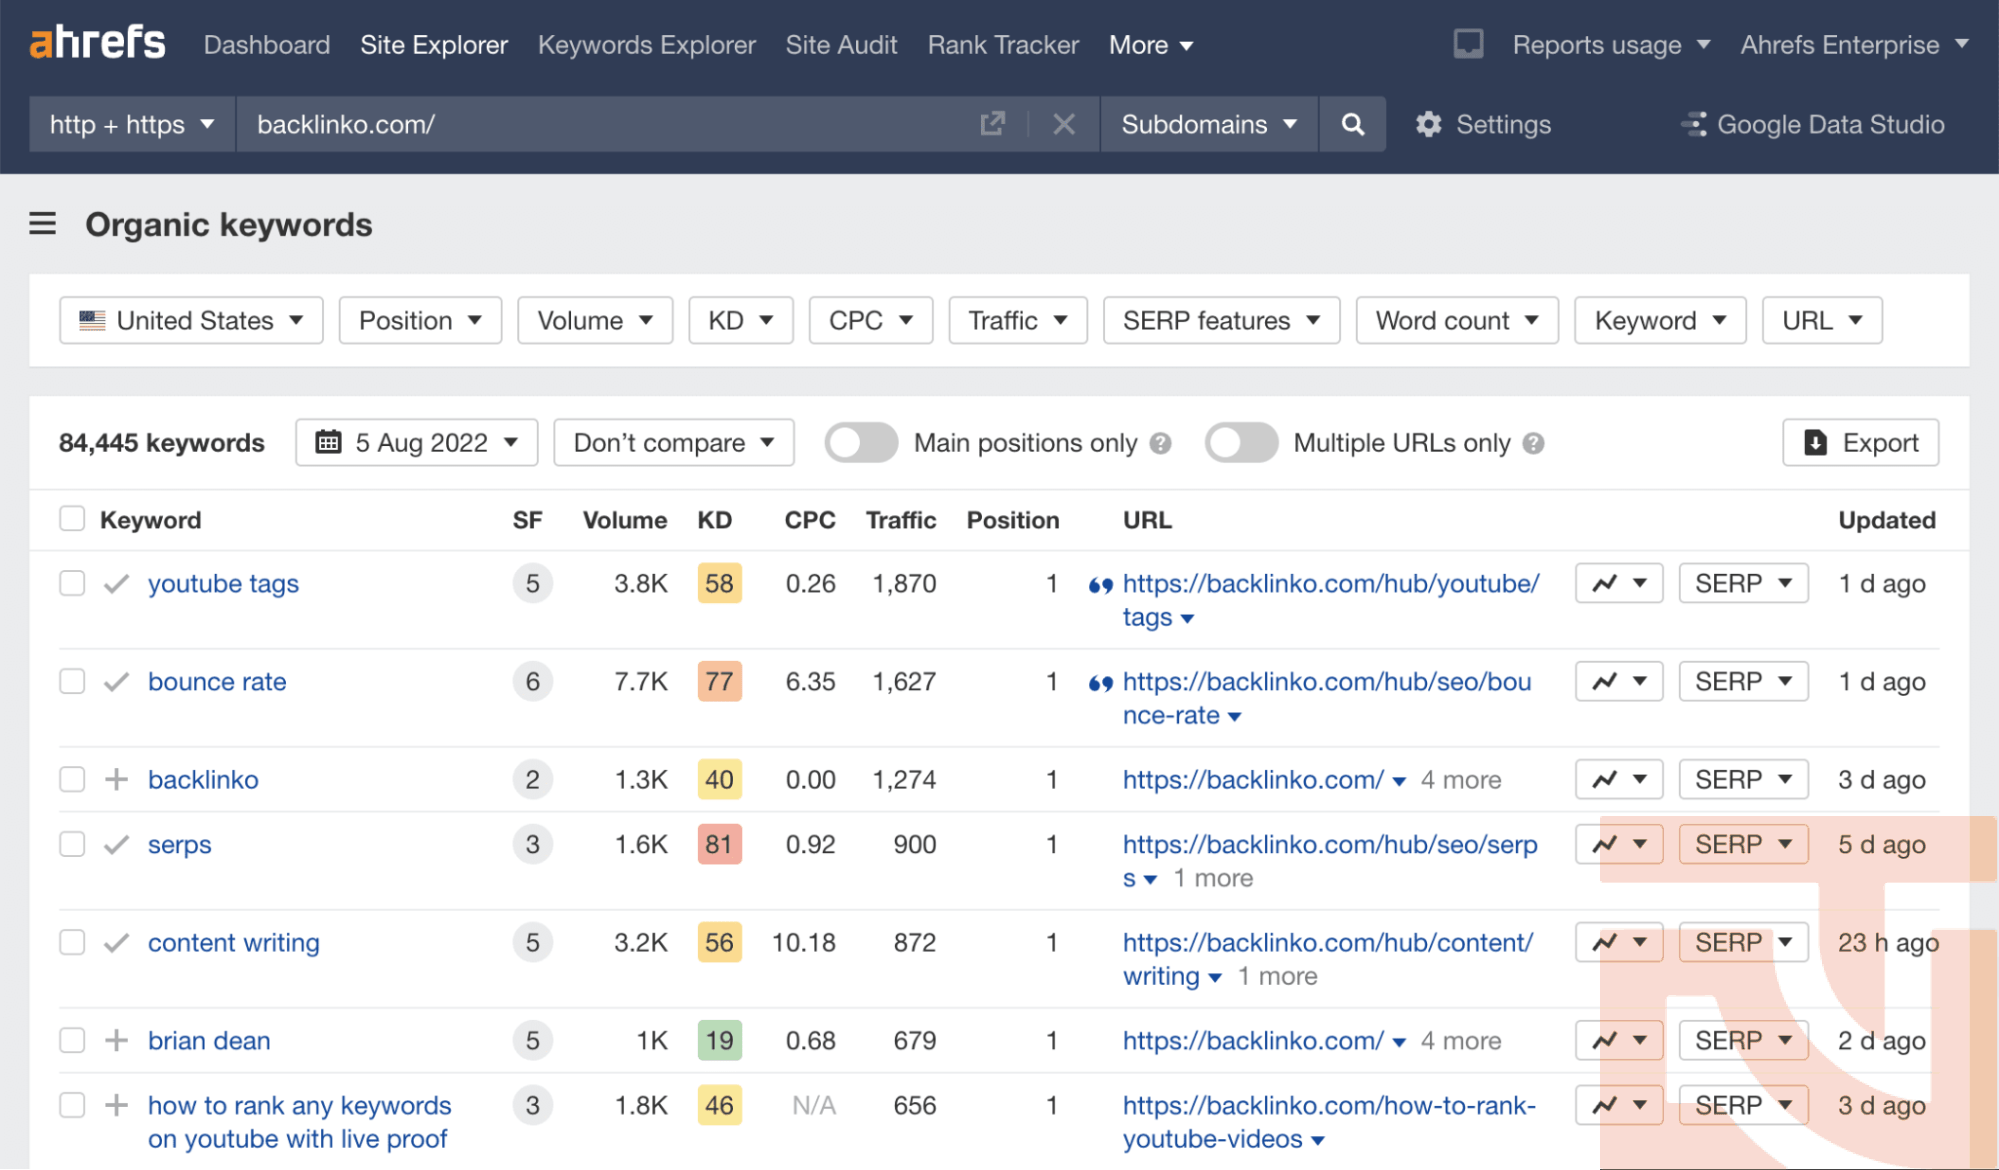This screenshot has width=1999, height=1170.
Task: Open the Don't compare dropdown
Action: 674,442
